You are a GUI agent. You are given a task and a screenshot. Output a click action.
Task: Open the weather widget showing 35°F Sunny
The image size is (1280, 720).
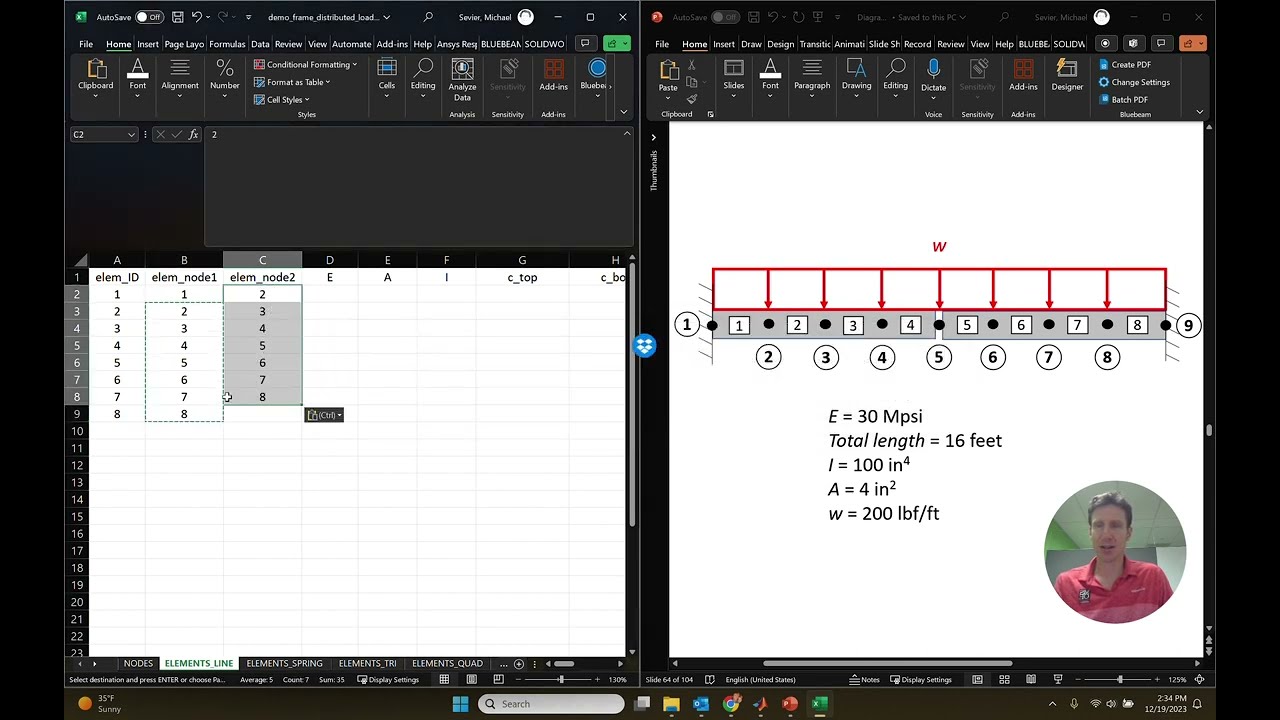click(x=99, y=704)
